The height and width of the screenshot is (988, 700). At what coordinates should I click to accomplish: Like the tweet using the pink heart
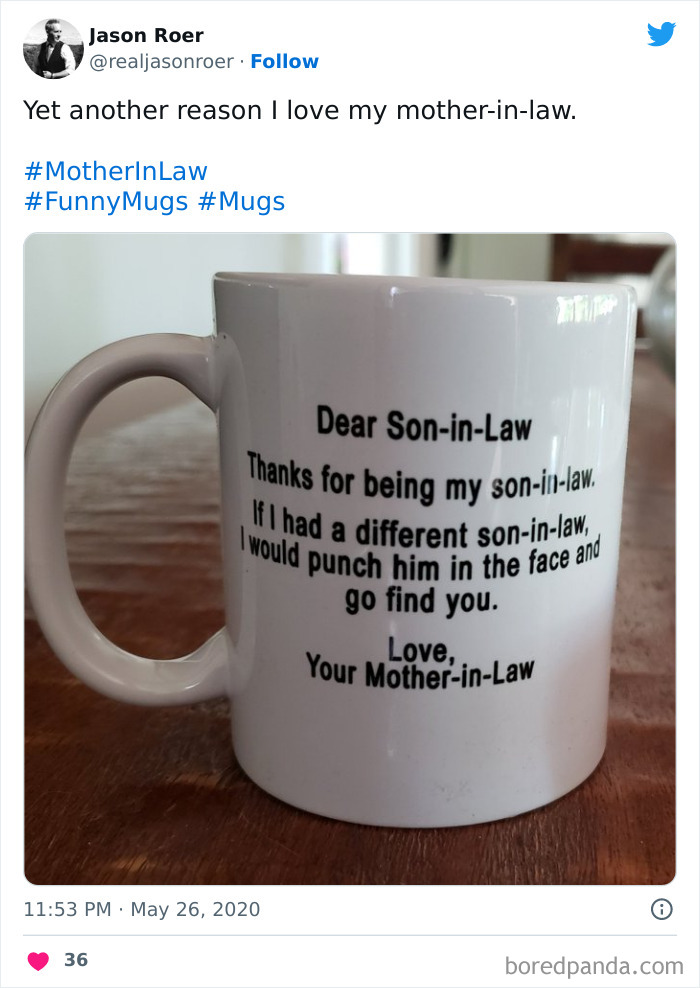coord(37,956)
